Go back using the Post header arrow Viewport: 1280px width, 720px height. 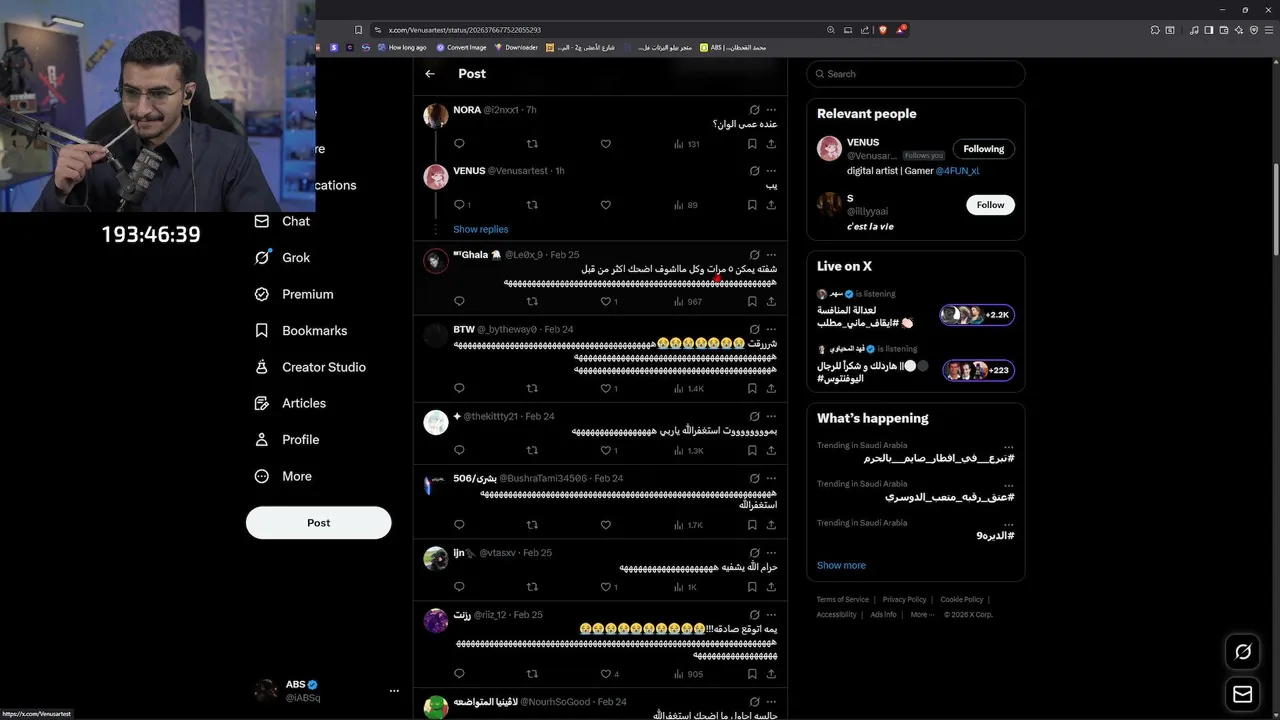[x=430, y=74]
